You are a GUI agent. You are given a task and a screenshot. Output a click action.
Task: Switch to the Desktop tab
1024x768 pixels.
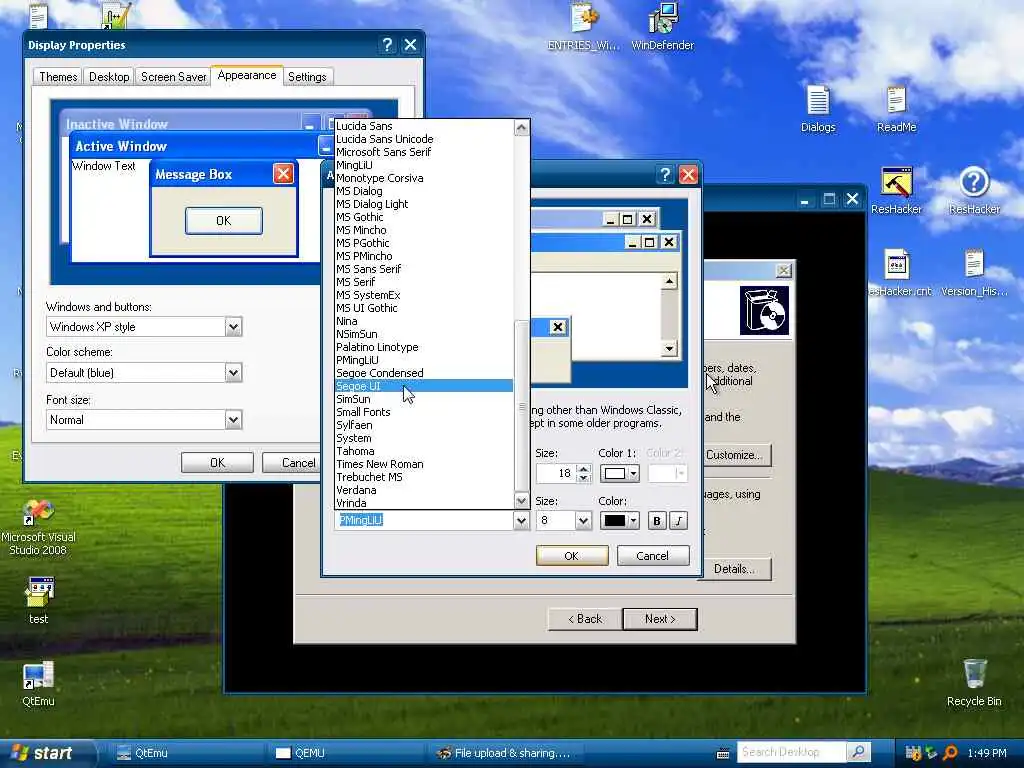click(x=109, y=77)
